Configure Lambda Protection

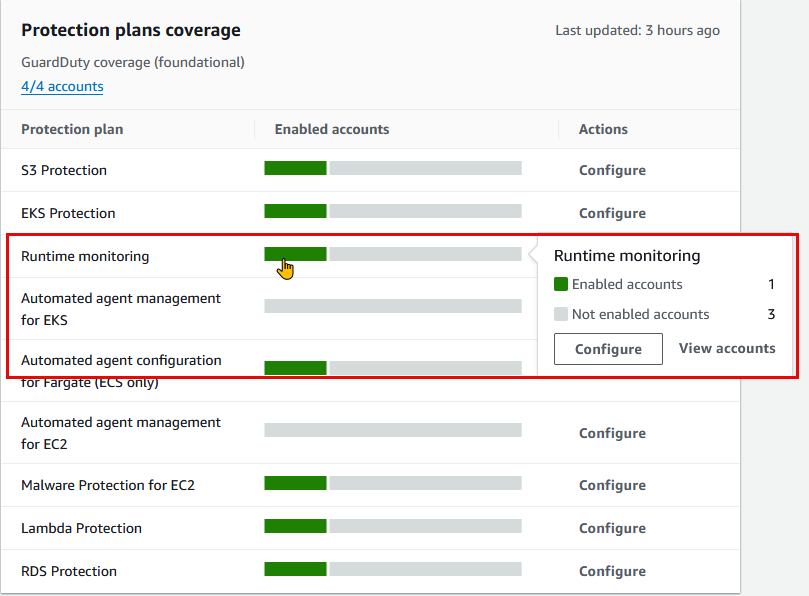point(612,528)
